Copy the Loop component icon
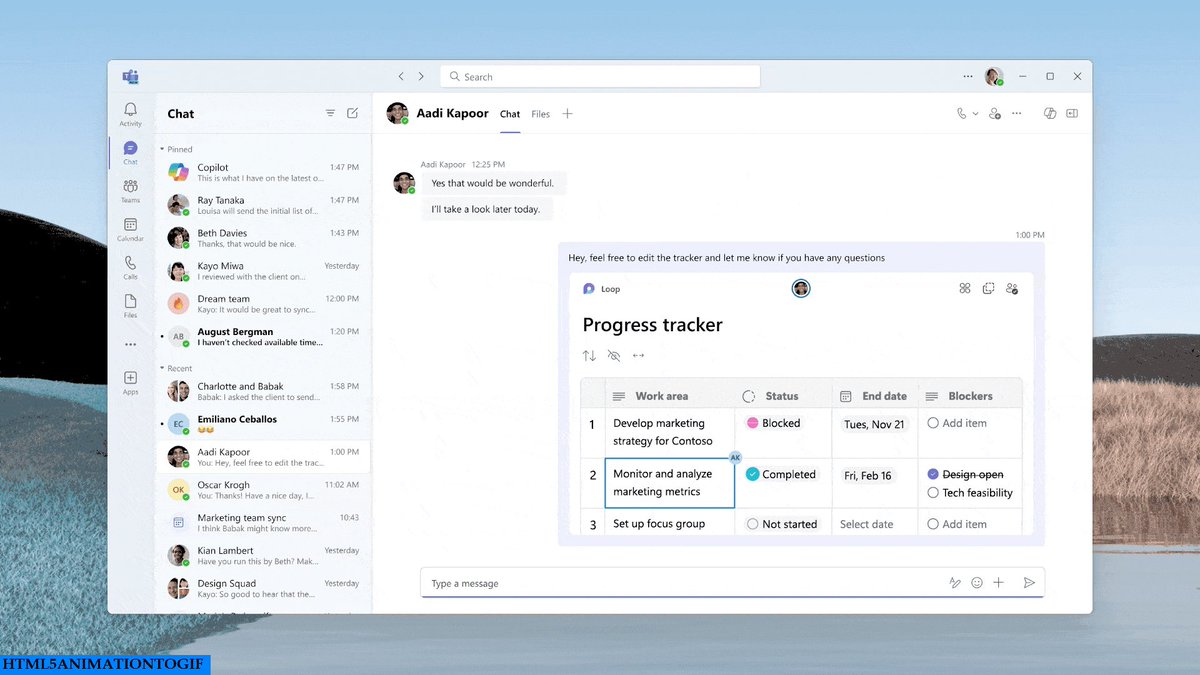Image resolution: width=1200 pixels, height=675 pixels. click(x=988, y=288)
